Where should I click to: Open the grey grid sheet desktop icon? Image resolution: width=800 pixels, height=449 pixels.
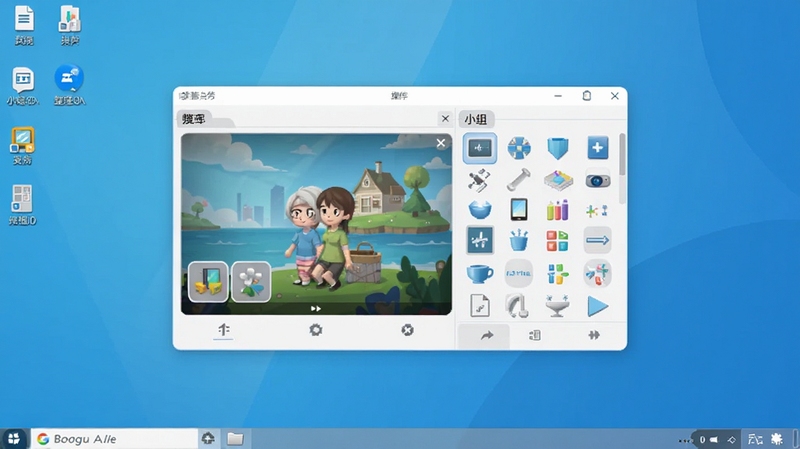point(22,205)
